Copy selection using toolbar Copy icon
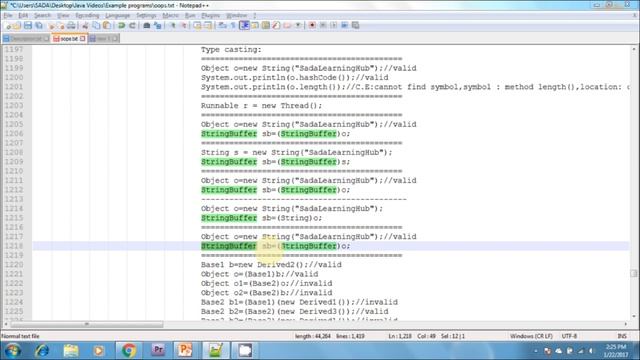 point(96,25)
